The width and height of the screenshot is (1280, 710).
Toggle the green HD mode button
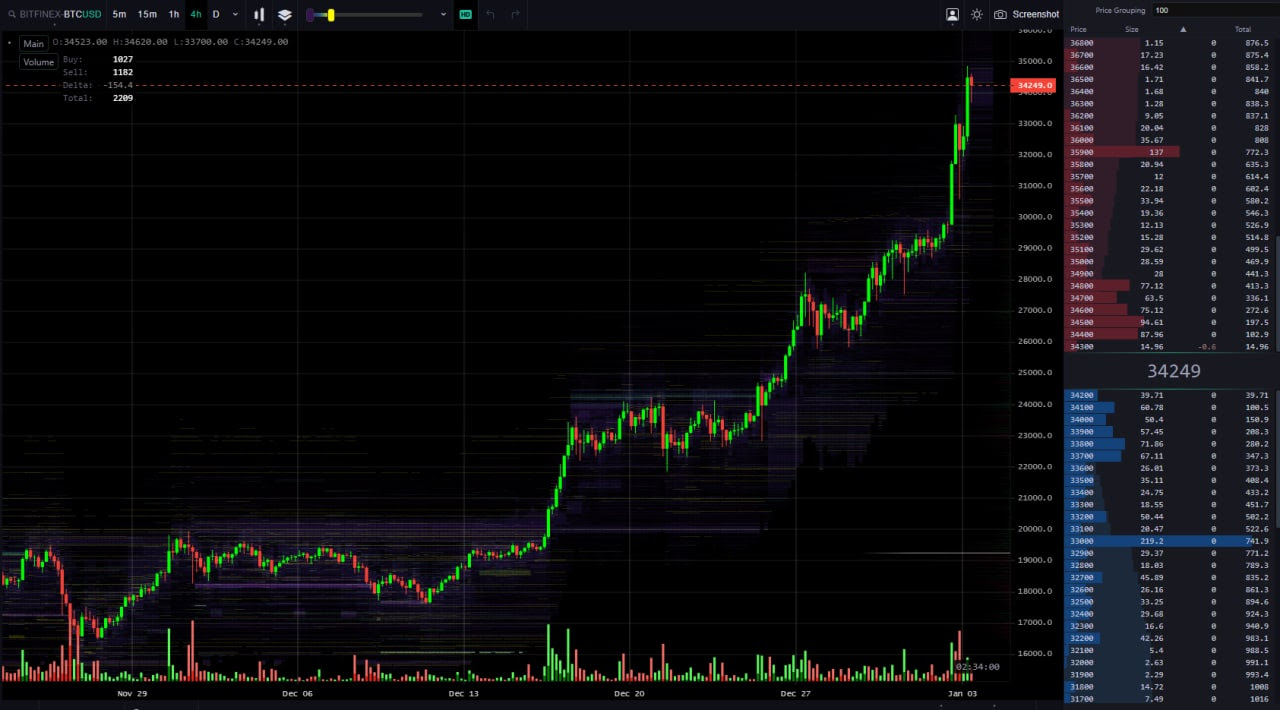tap(465, 15)
